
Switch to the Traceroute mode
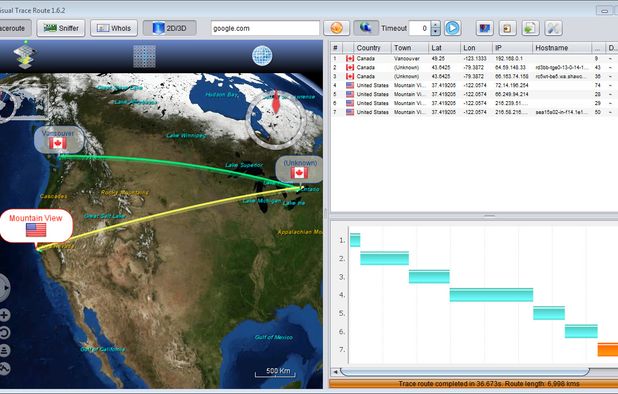pyautogui.click(x=15, y=28)
